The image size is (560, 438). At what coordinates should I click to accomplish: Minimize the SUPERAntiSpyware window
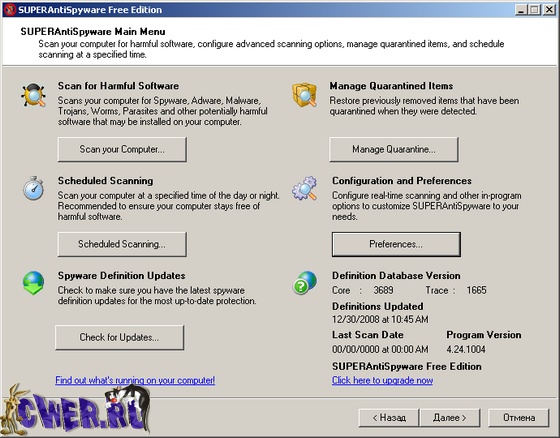(521, 10)
